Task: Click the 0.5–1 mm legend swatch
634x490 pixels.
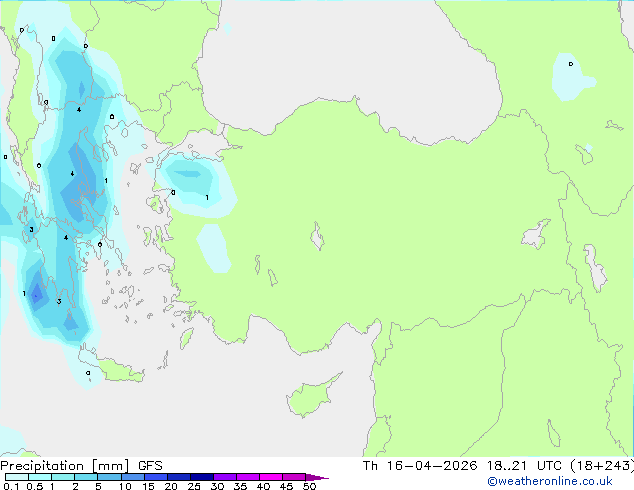Action: 40,477
